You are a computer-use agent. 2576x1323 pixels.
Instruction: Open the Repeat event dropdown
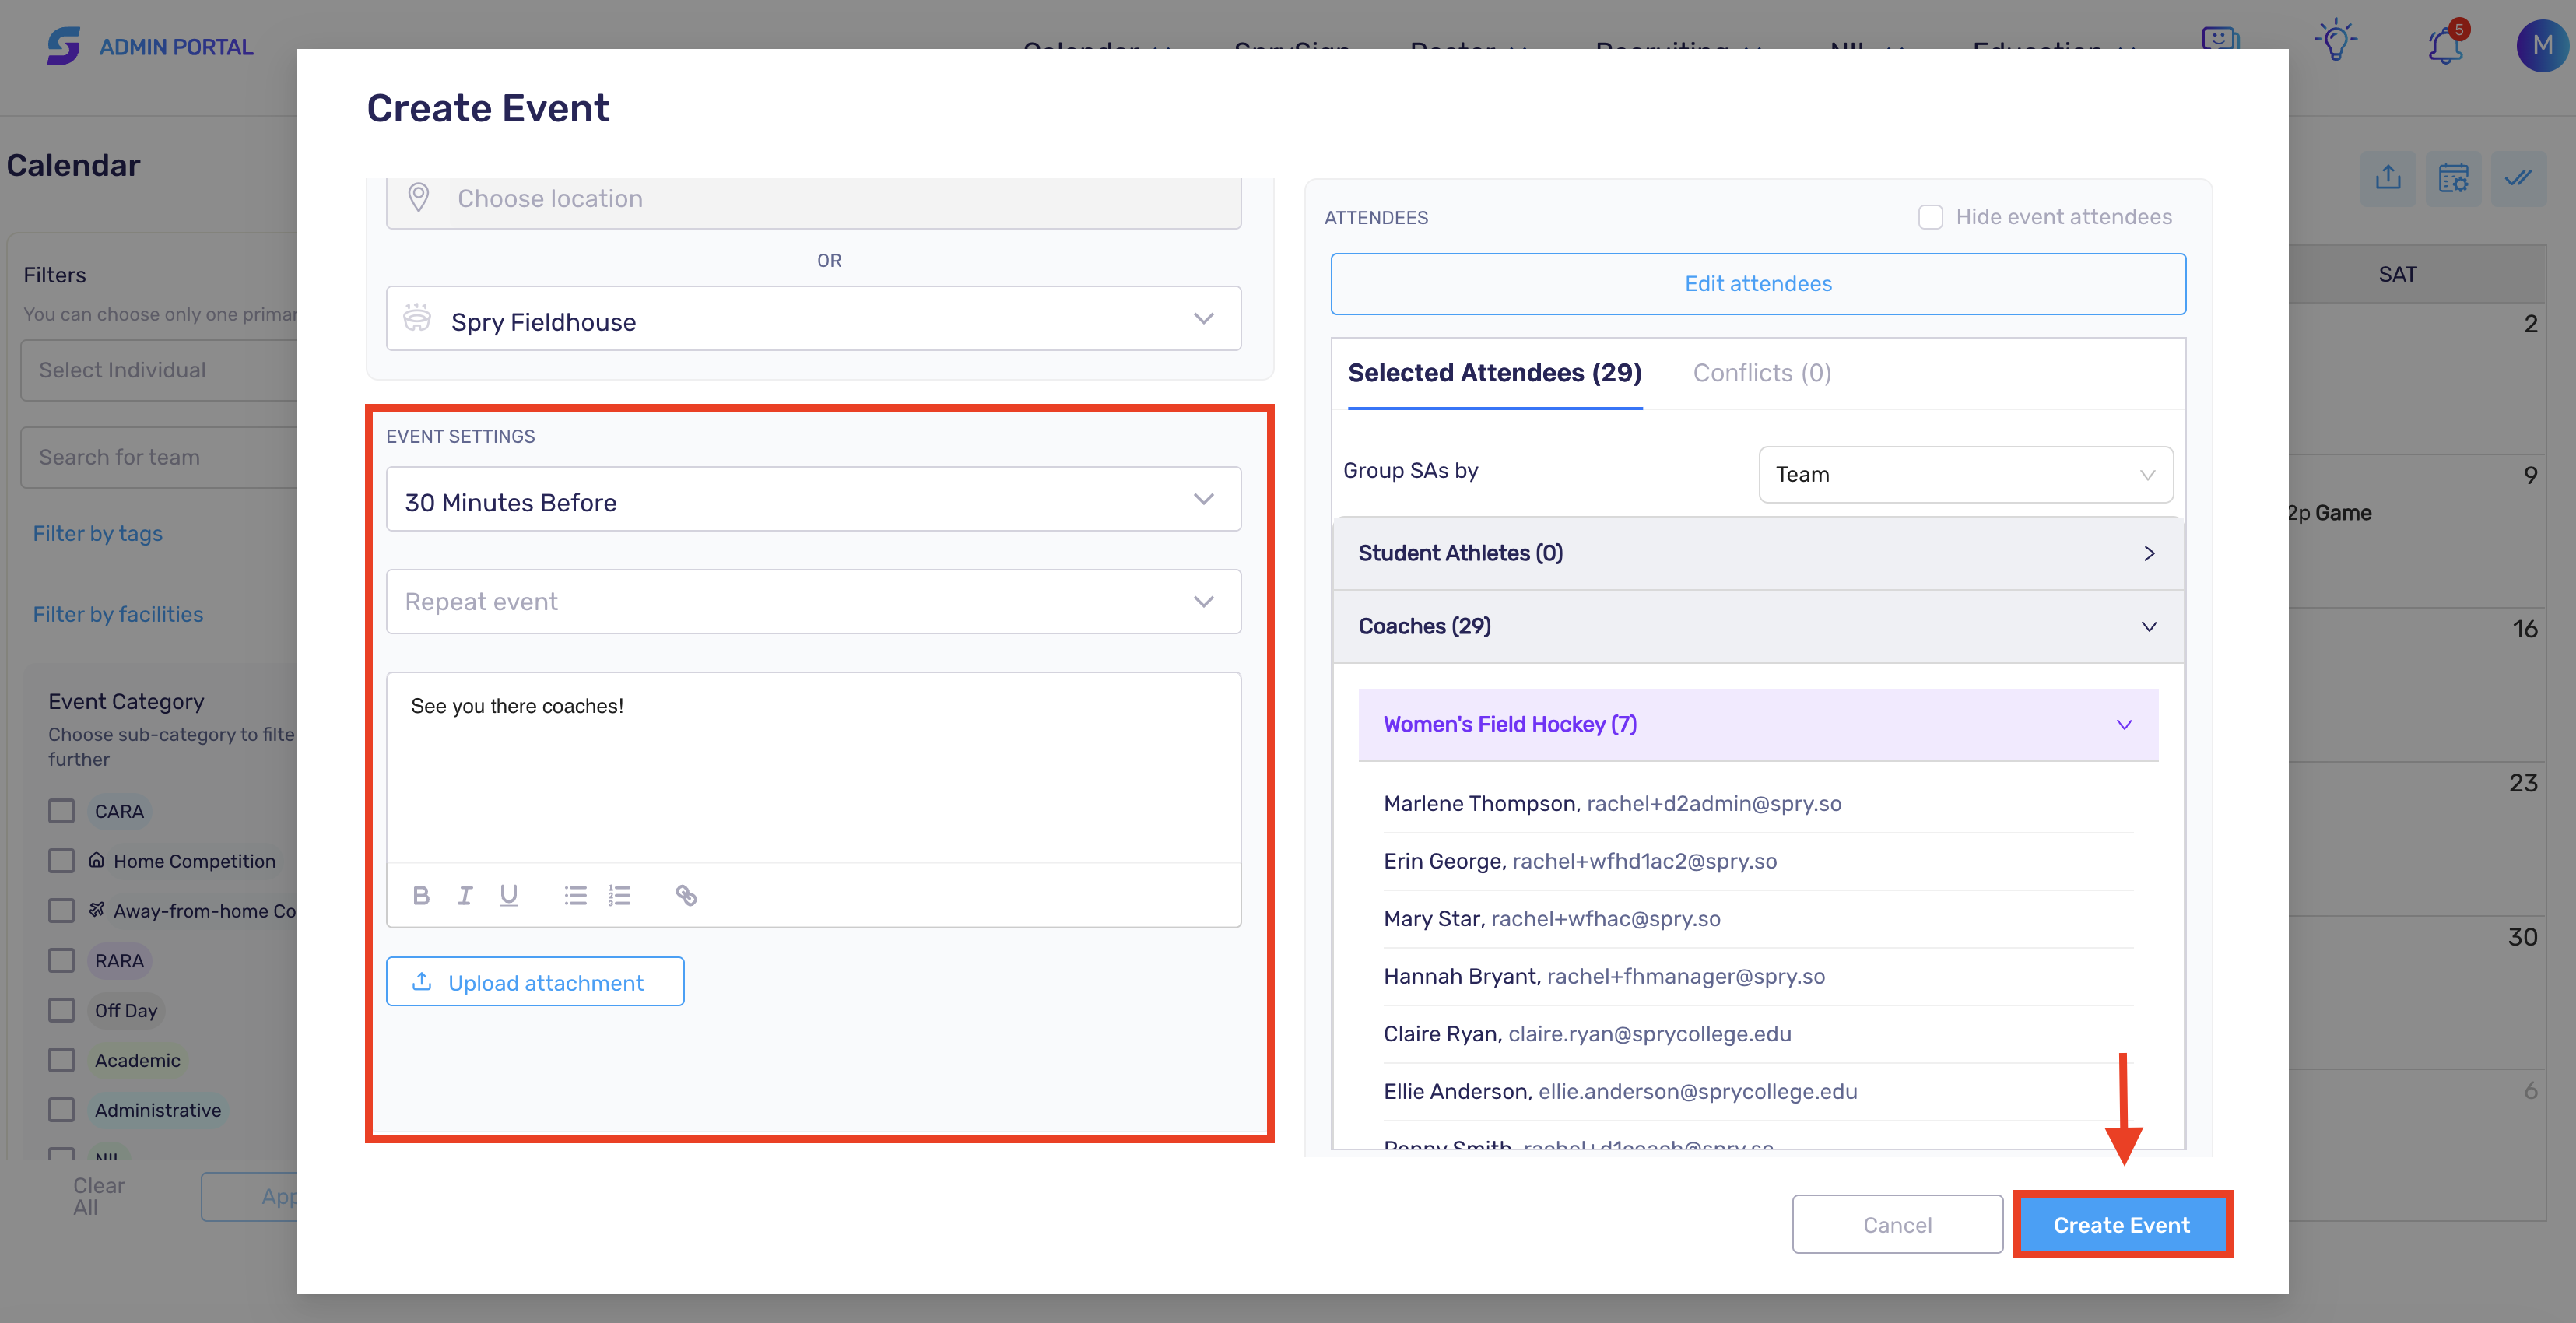(814, 602)
